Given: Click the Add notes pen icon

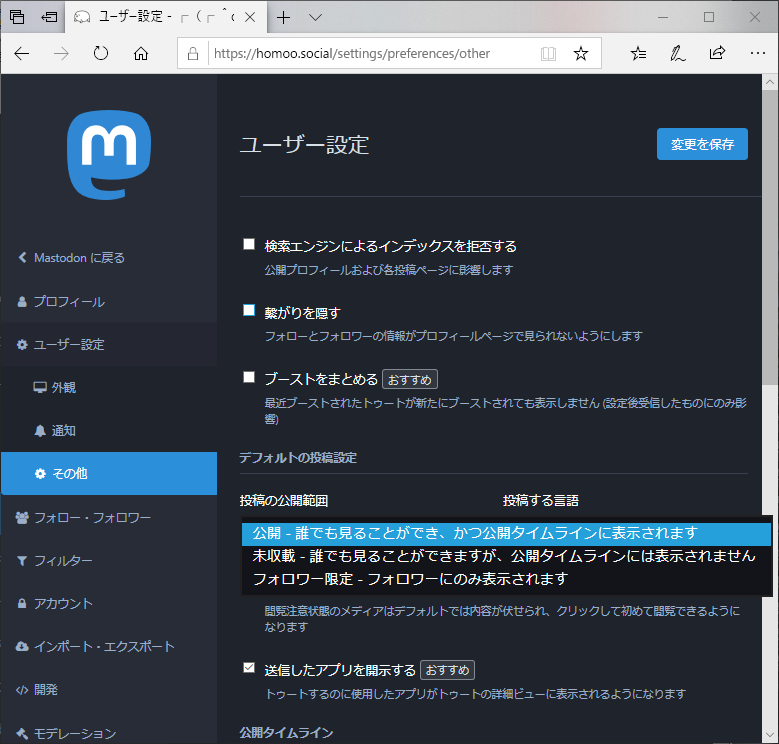Looking at the screenshot, I should point(678,53).
